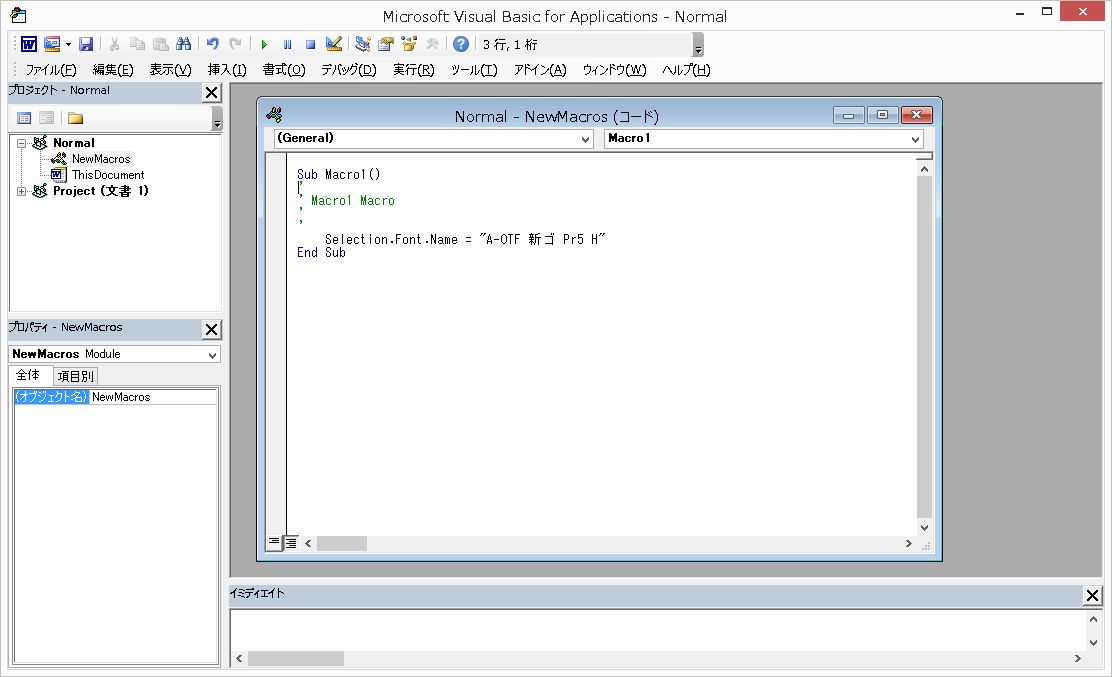Open the 表示(V) menu
Image resolution: width=1112 pixels, height=677 pixels.
[170, 69]
